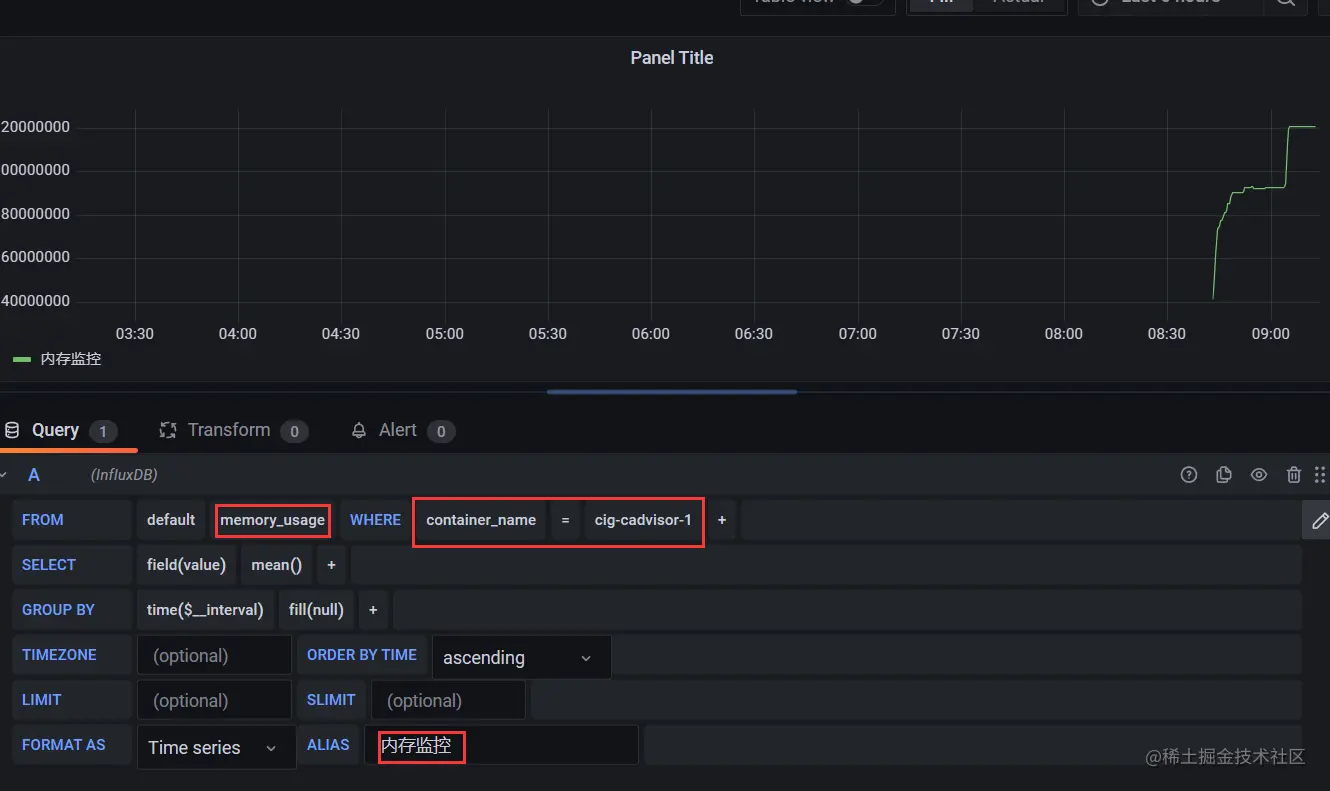Screen dimensions: 1330x791
Task: Add a new WHERE condition plus
Action: (722, 520)
